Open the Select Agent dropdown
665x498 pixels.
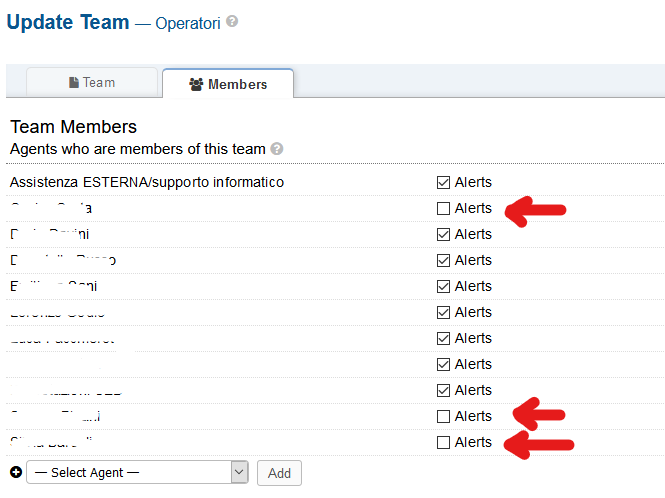137,472
